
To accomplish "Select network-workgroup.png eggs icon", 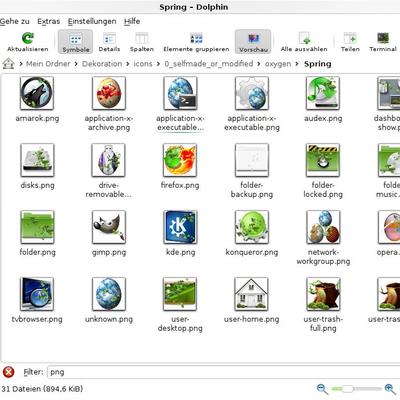I will tap(323, 227).
